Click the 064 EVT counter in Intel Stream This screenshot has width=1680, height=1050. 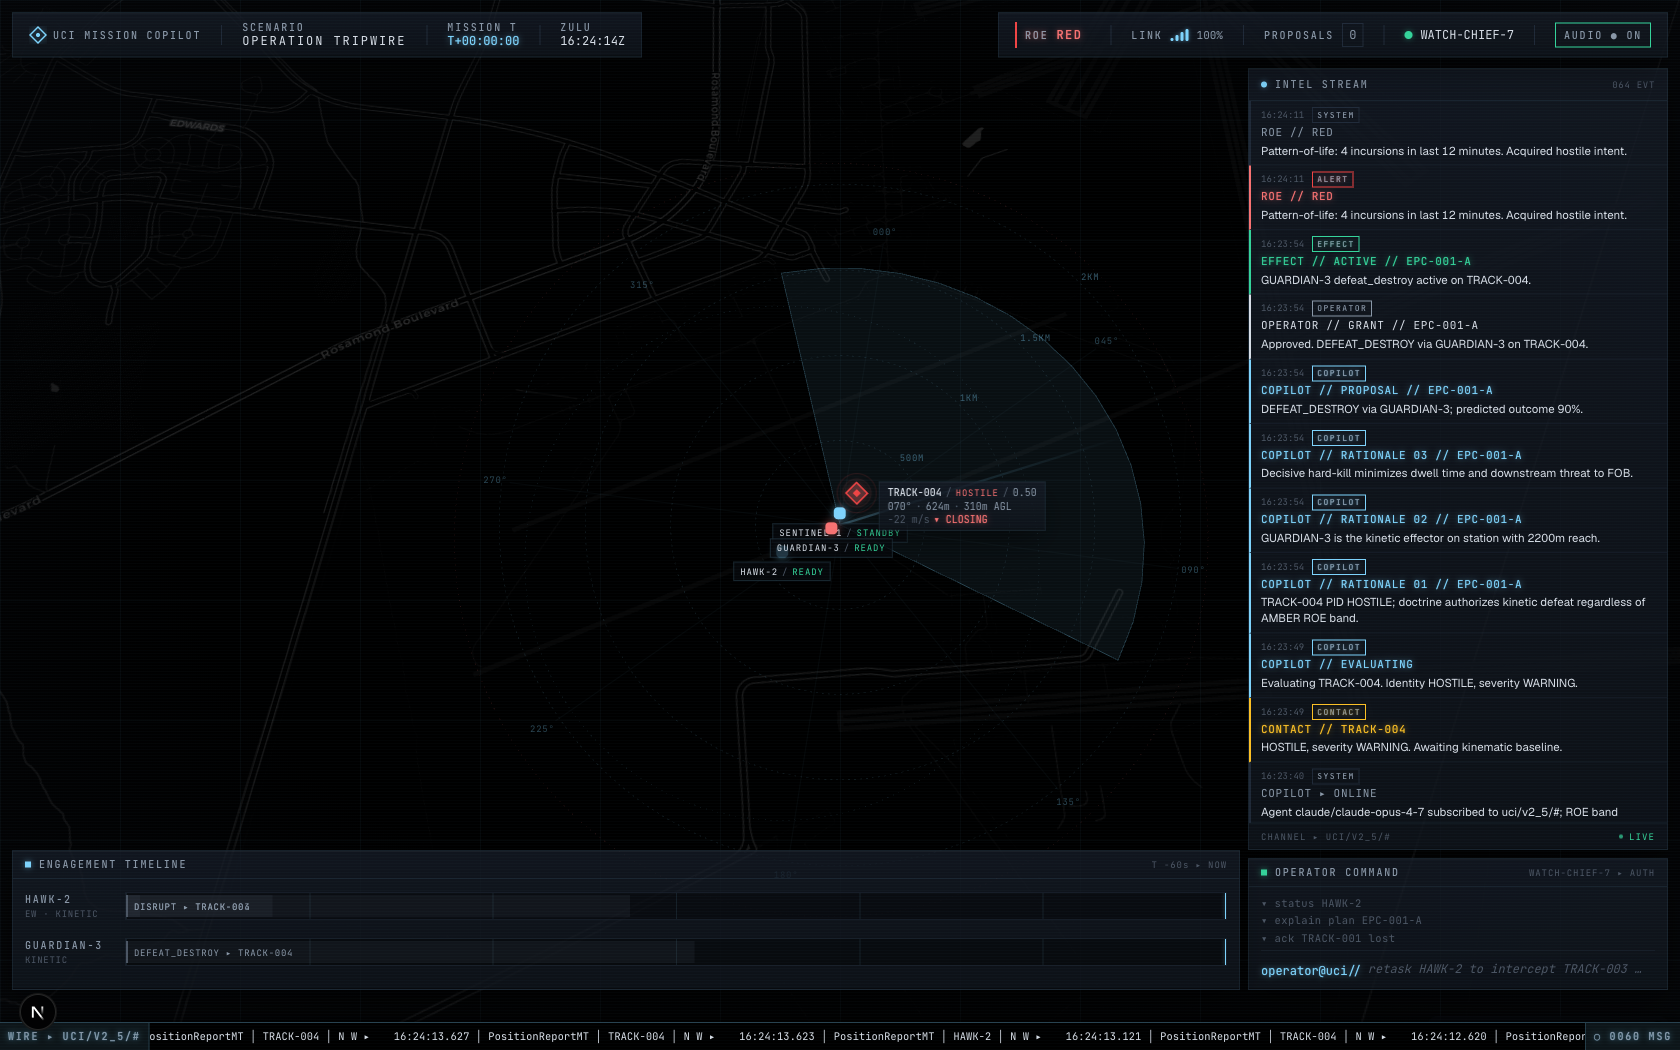coord(1633,85)
